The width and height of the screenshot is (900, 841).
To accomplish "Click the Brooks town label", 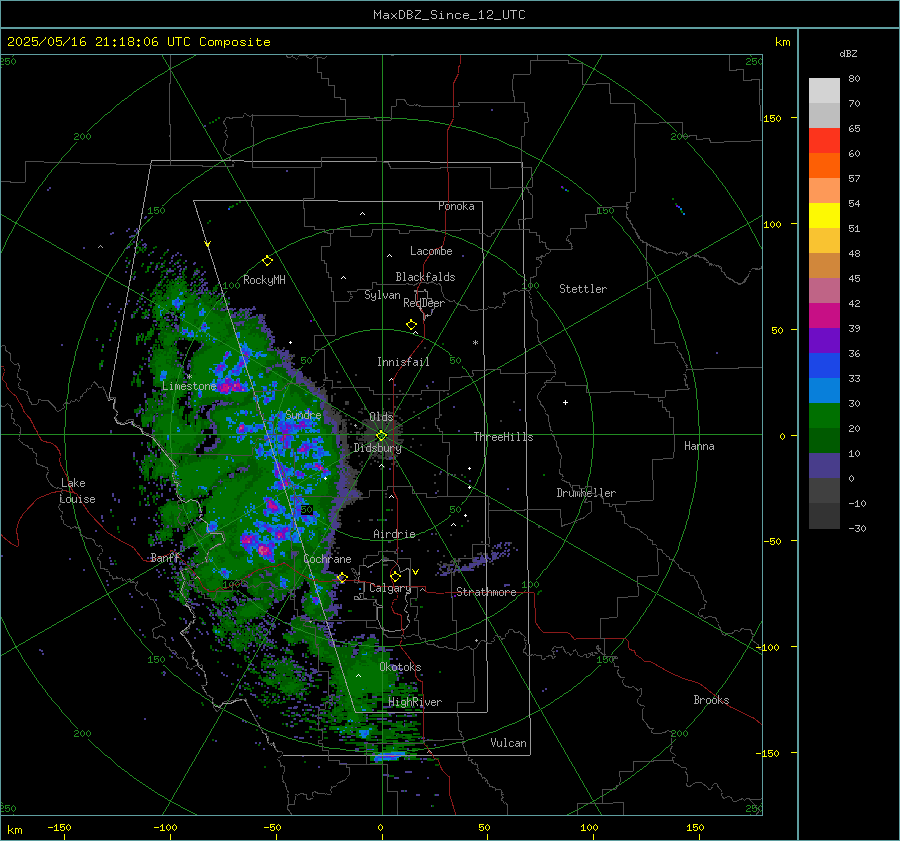I will tap(711, 700).
